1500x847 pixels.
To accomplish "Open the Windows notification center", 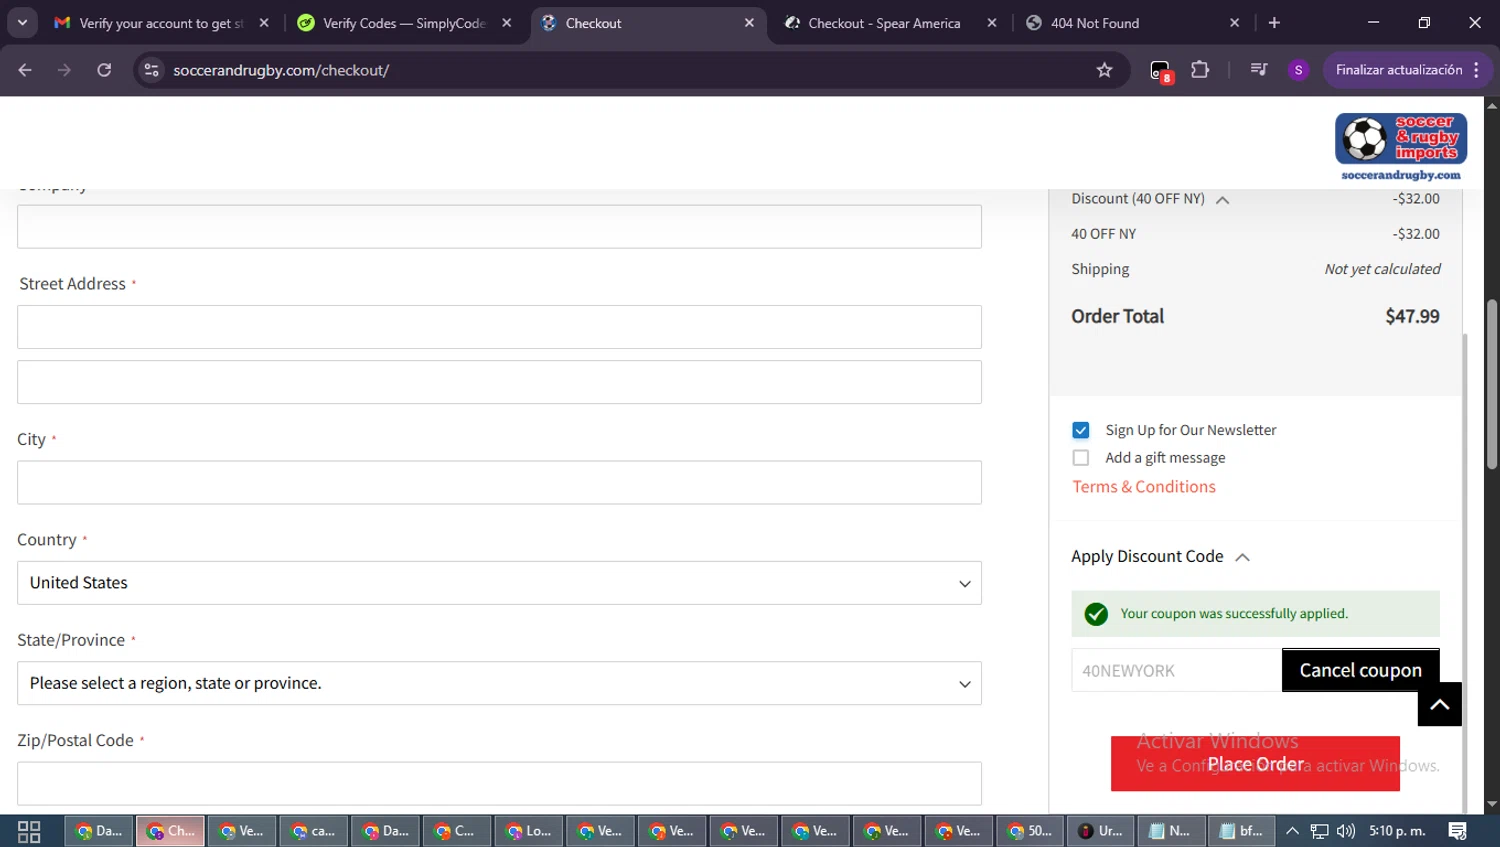I will 1457,831.
